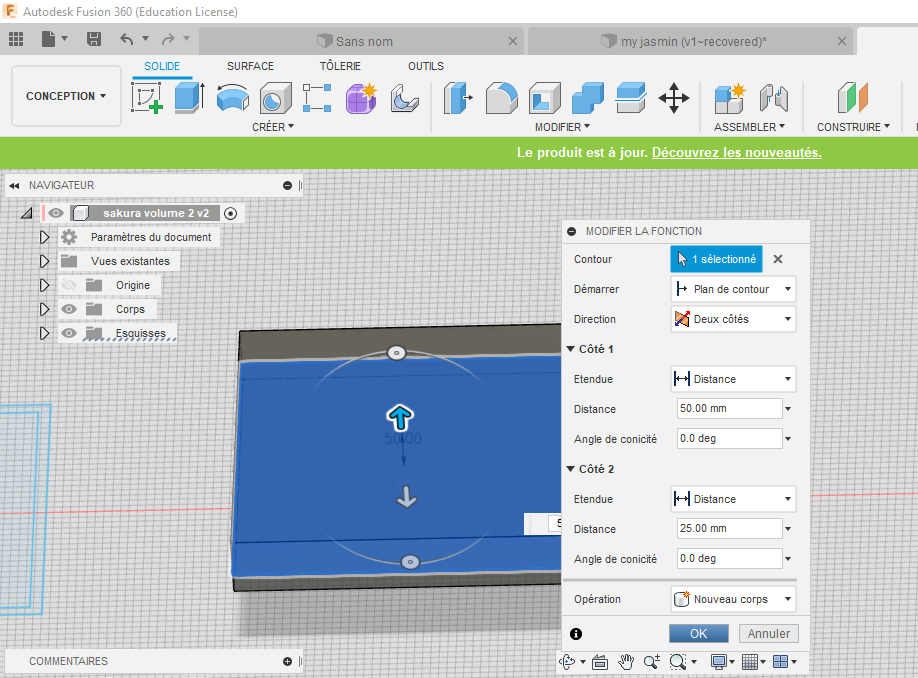Open Côté 1 Etendue Distance dropdown

[733, 379]
